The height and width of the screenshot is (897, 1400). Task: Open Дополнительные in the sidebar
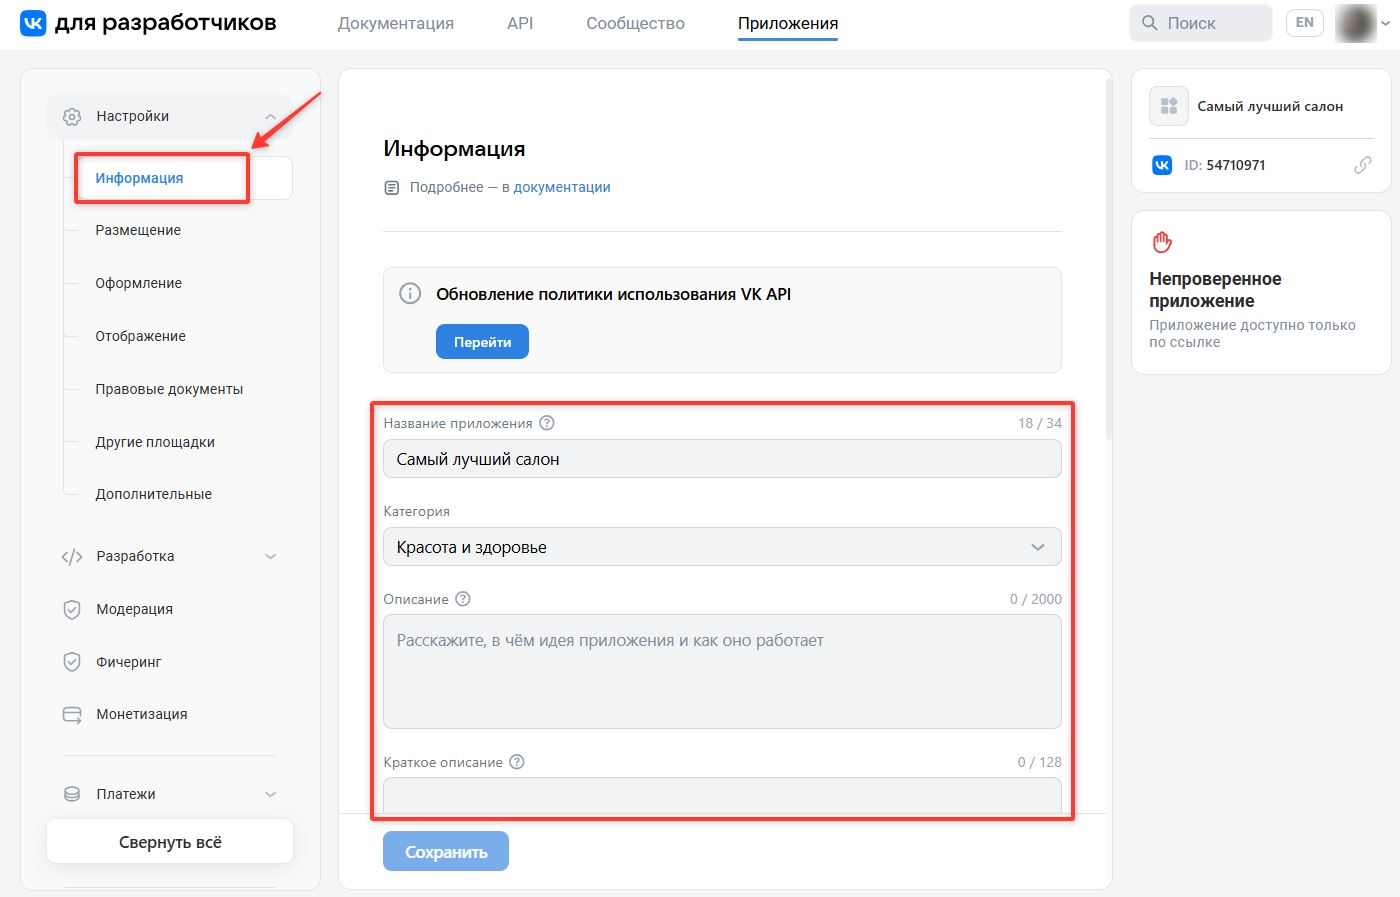(154, 494)
